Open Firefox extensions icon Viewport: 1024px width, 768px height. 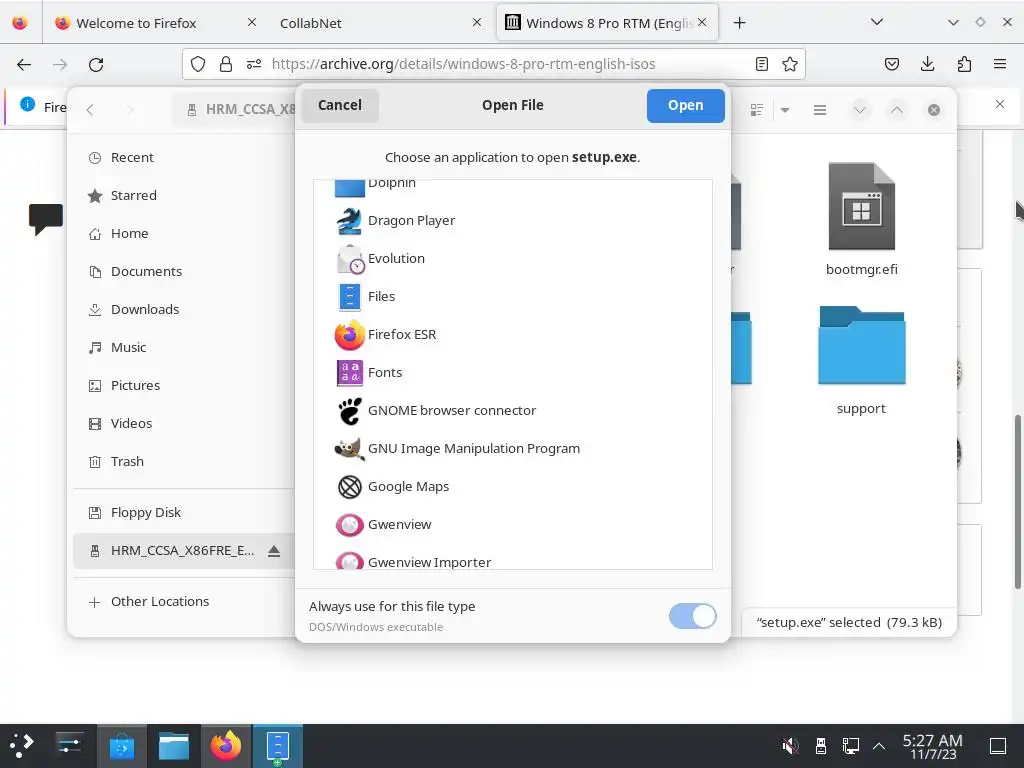(x=964, y=64)
